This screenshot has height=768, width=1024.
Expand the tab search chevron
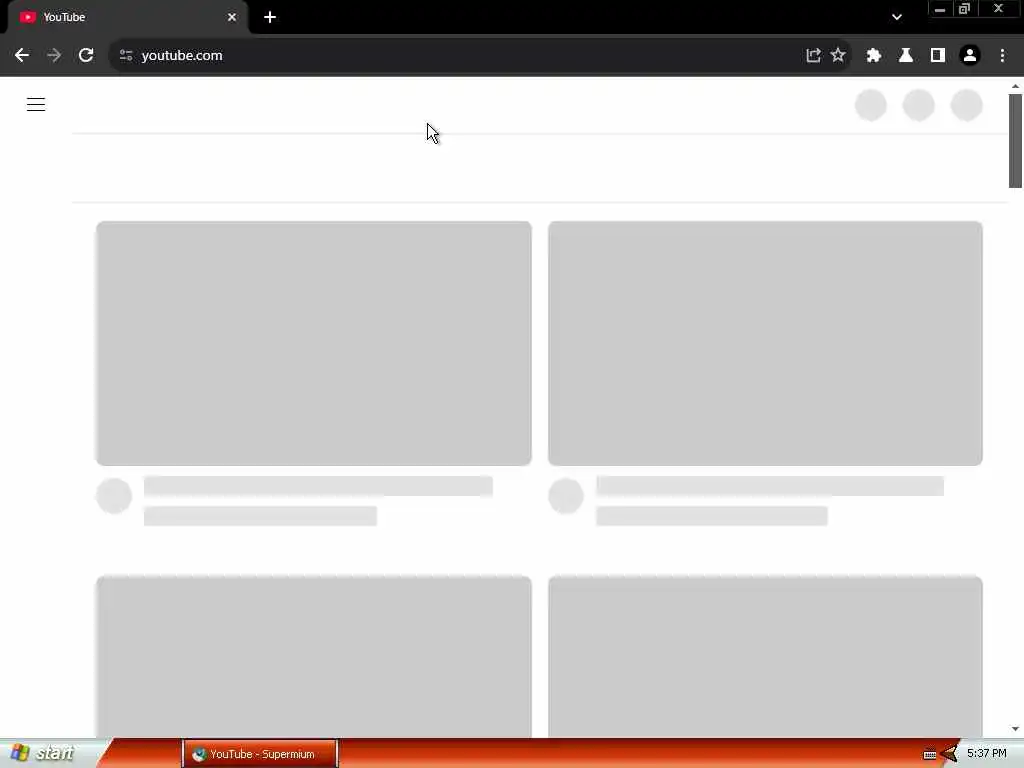point(897,17)
